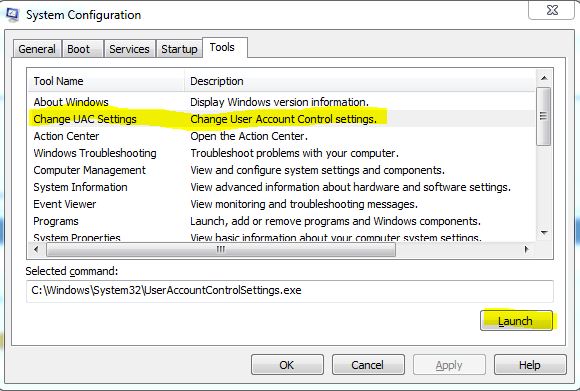Select Computer Management tool row
Viewport: 580px width, 391px height.
[x=281, y=170]
